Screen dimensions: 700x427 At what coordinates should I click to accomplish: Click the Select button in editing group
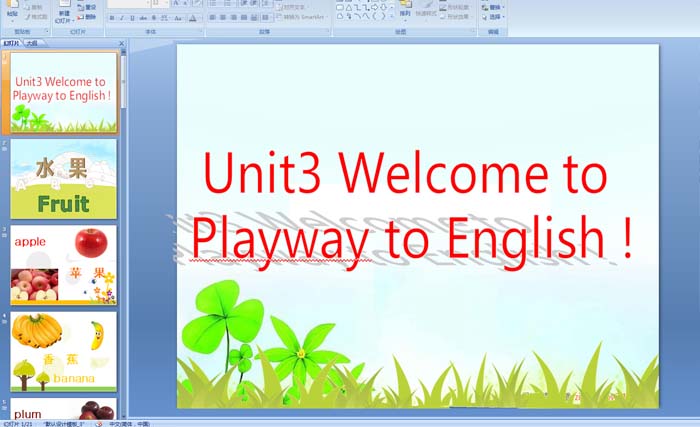tap(493, 17)
